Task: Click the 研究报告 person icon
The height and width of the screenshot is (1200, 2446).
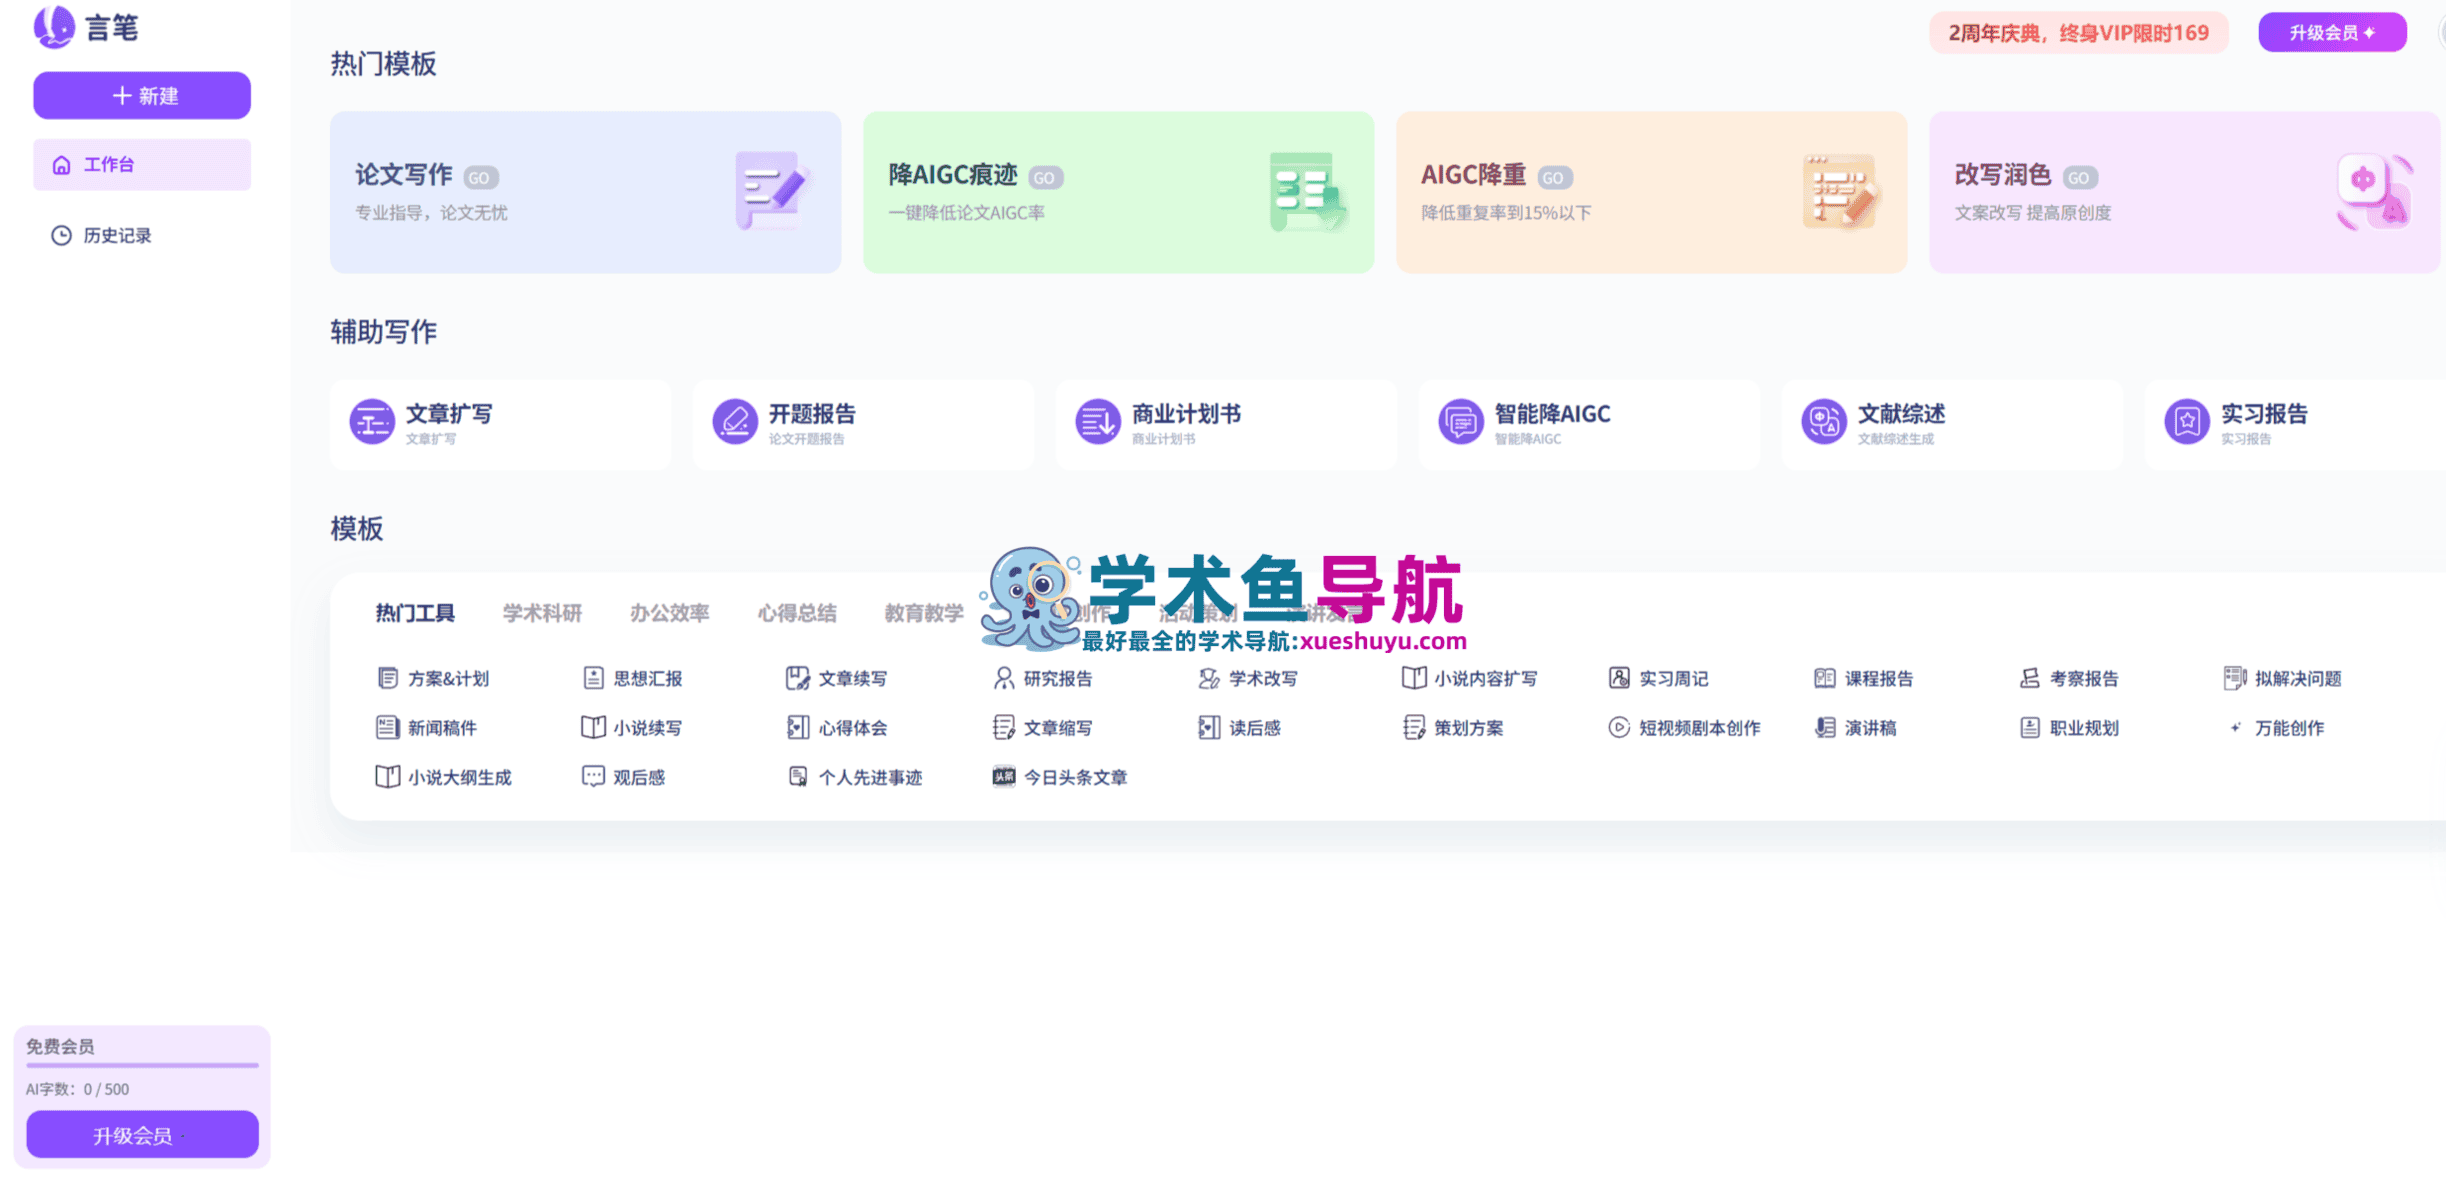Action: tap(1003, 678)
